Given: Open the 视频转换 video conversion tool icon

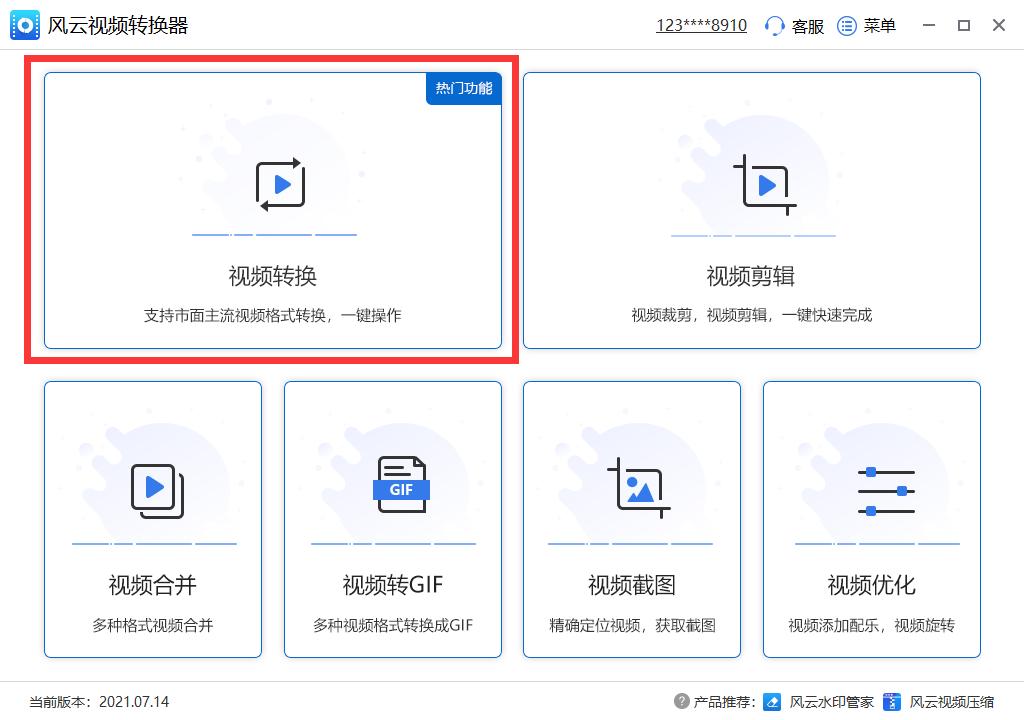Looking at the screenshot, I should click(277, 186).
